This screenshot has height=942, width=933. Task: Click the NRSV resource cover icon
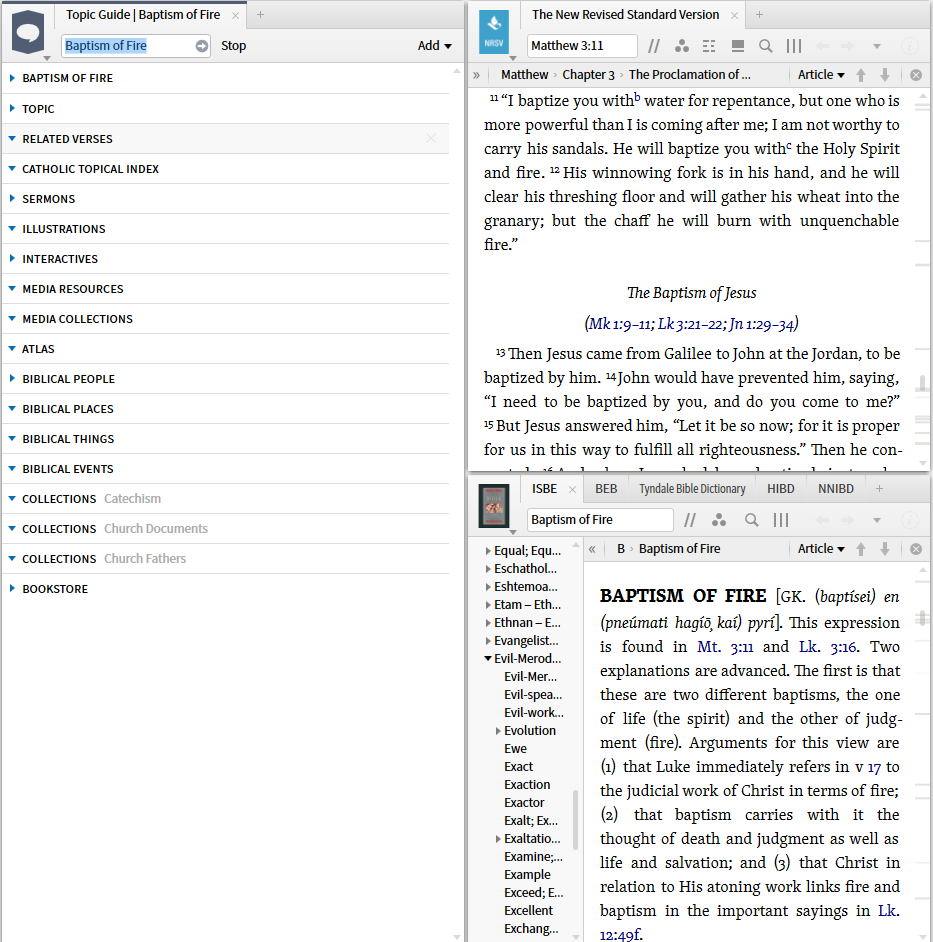(494, 32)
